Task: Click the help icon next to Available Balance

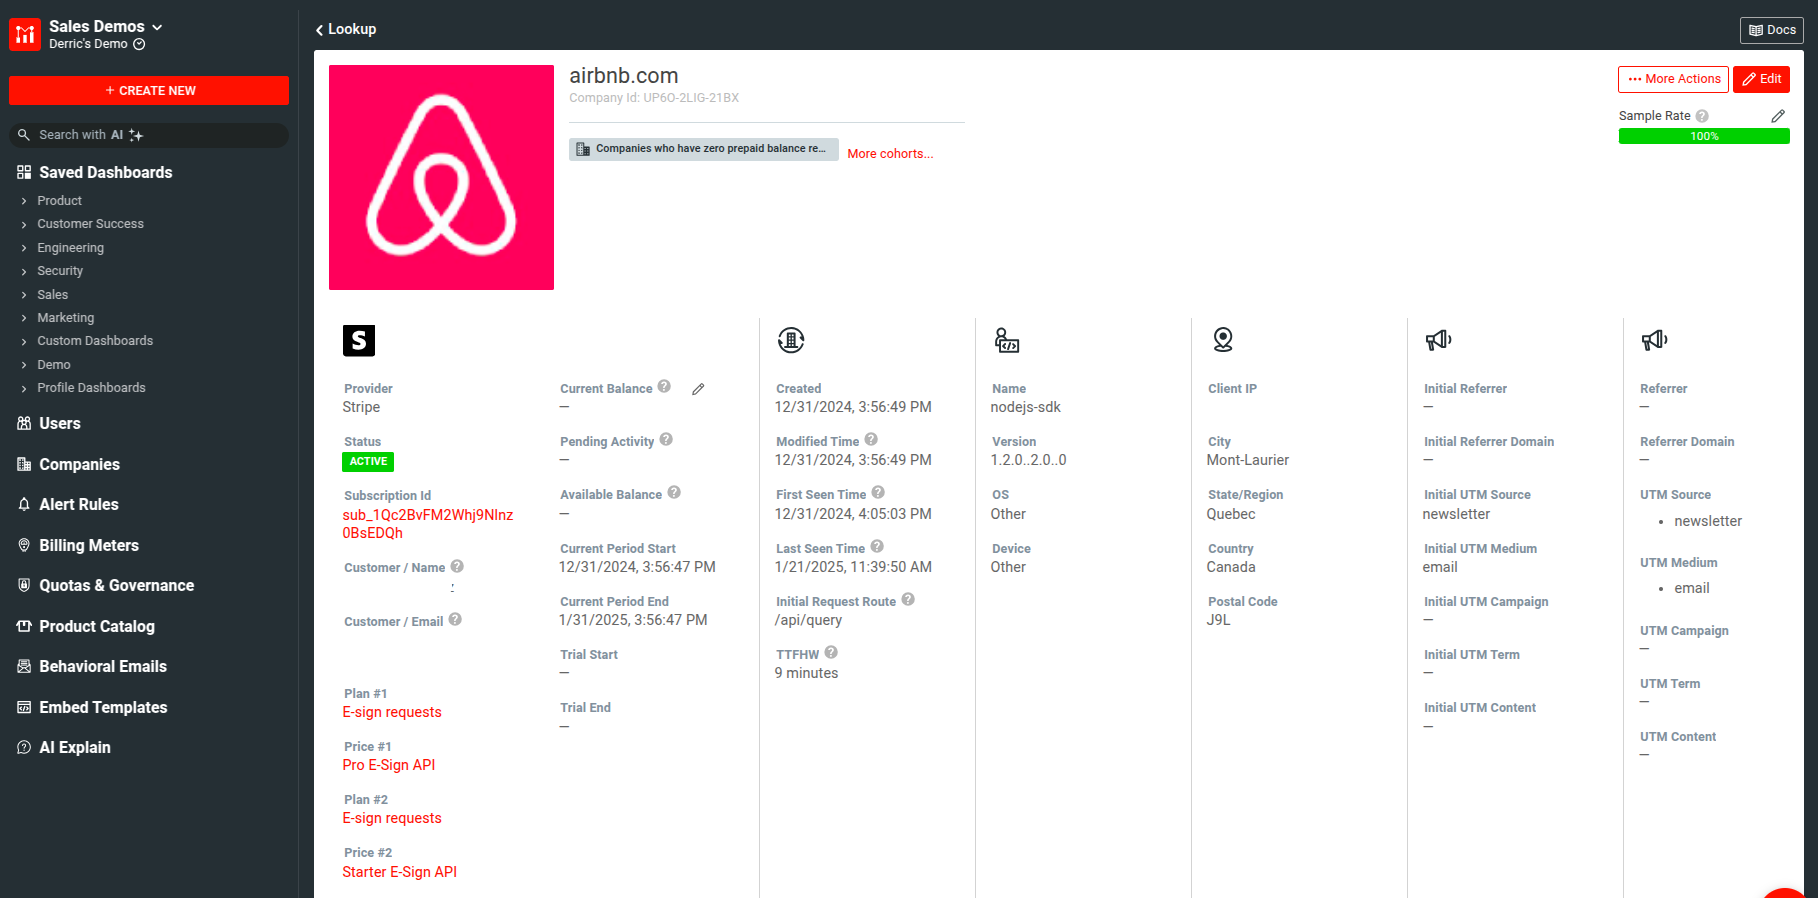Action: [674, 493]
